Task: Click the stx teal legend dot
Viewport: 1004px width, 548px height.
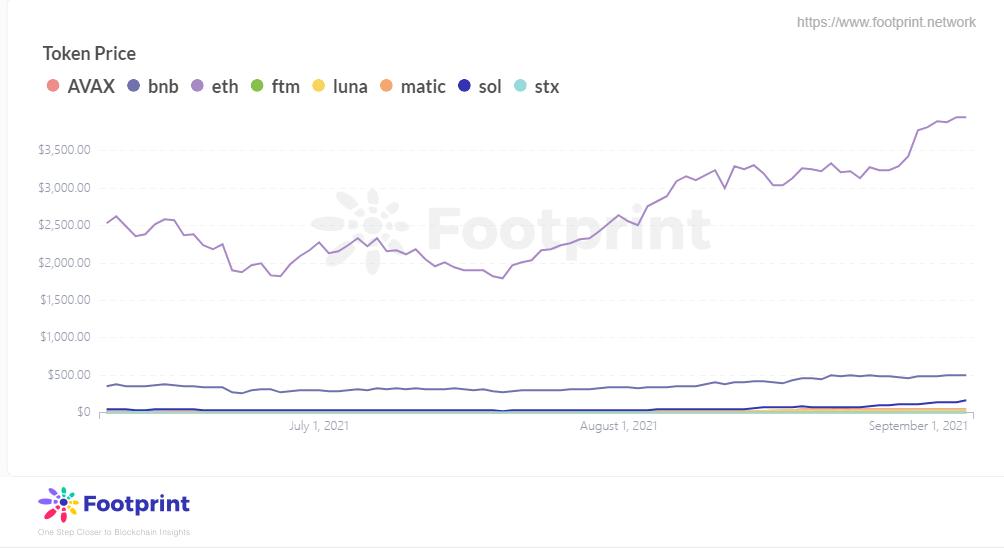Action: [520, 86]
